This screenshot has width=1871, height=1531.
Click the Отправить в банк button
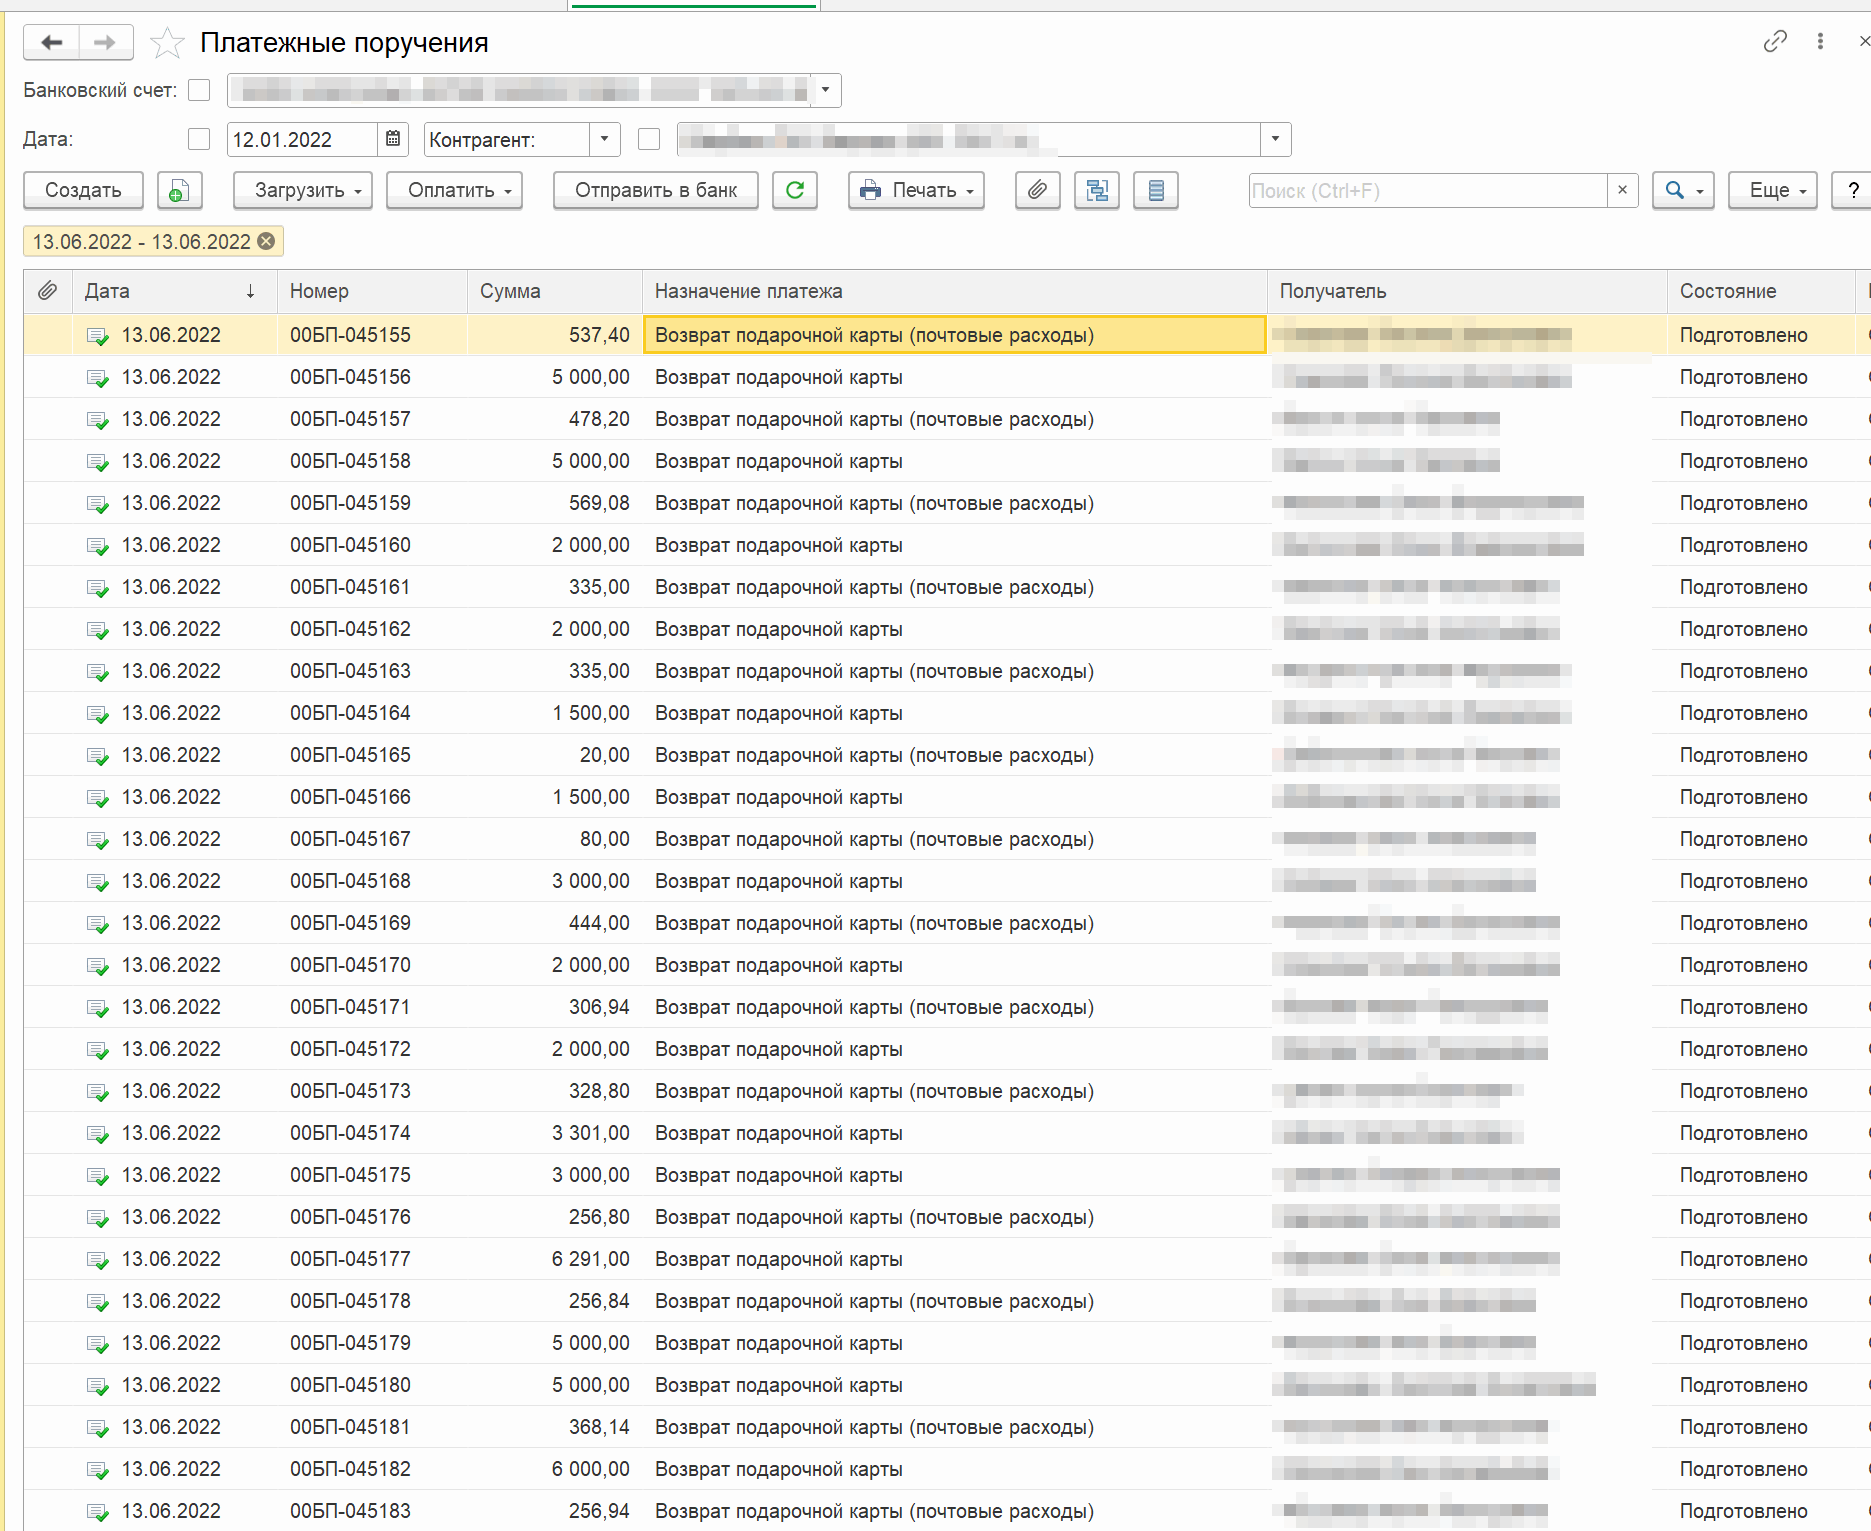655,190
